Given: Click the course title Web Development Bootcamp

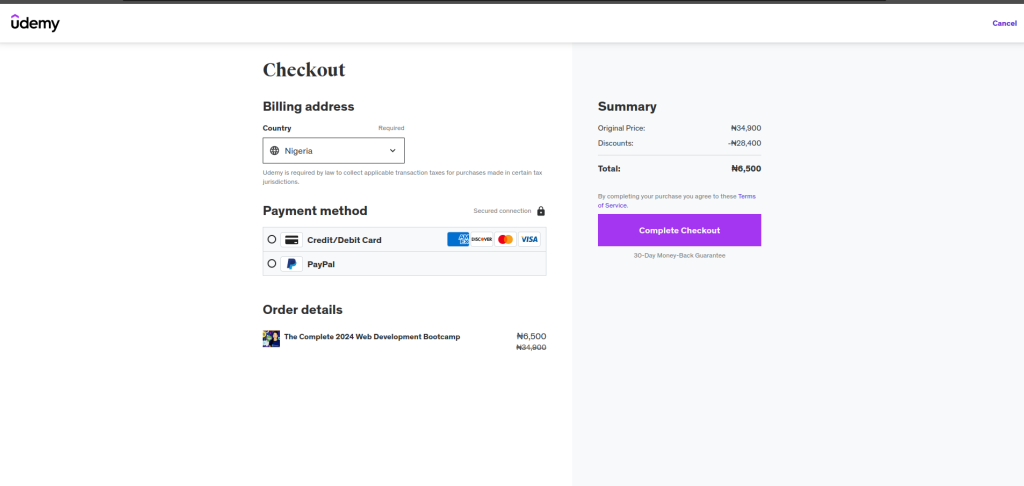Looking at the screenshot, I should 372,337.
